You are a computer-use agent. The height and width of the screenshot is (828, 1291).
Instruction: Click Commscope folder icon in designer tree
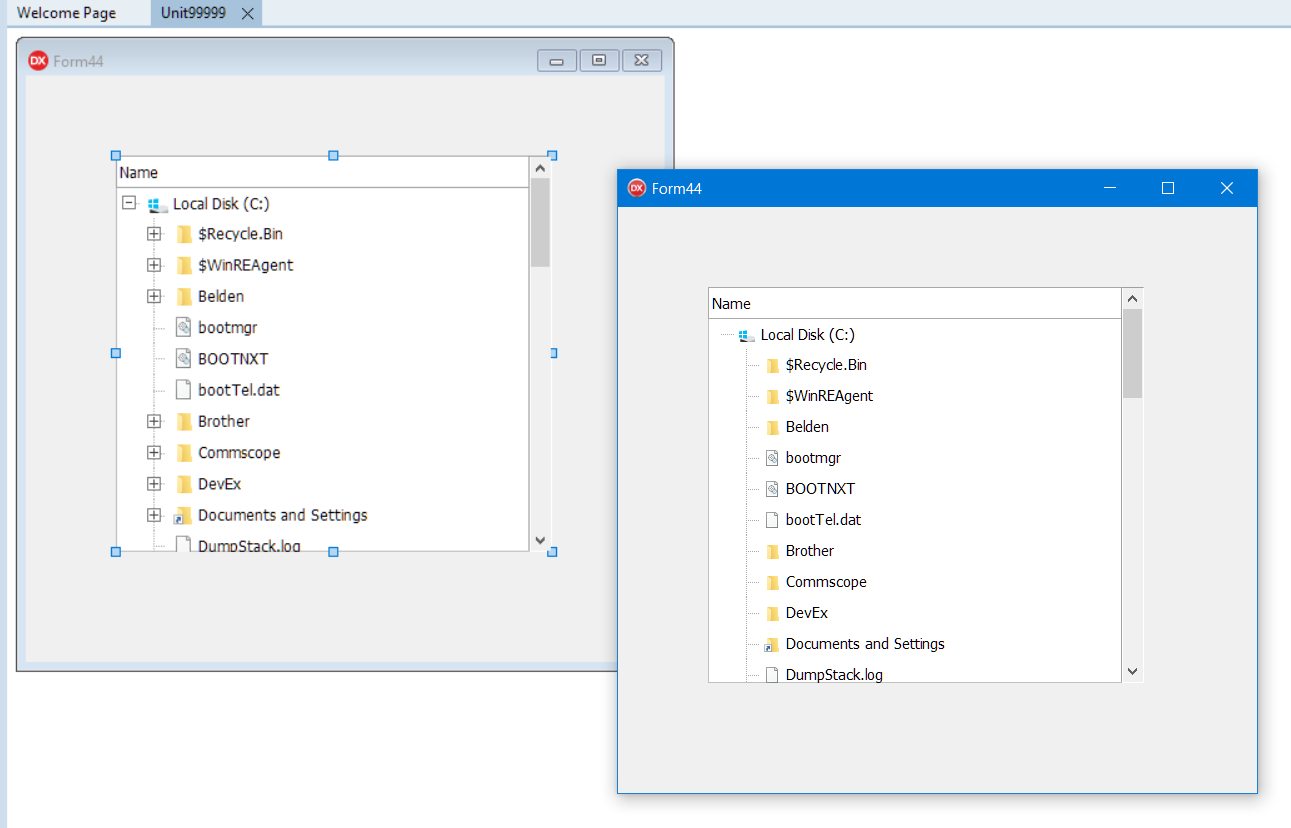tap(184, 453)
